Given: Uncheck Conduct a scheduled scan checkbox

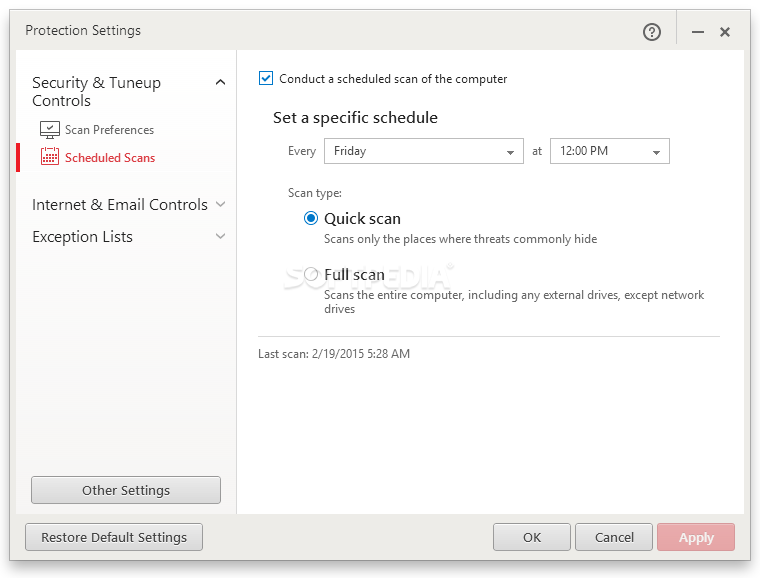Looking at the screenshot, I should (266, 78).
